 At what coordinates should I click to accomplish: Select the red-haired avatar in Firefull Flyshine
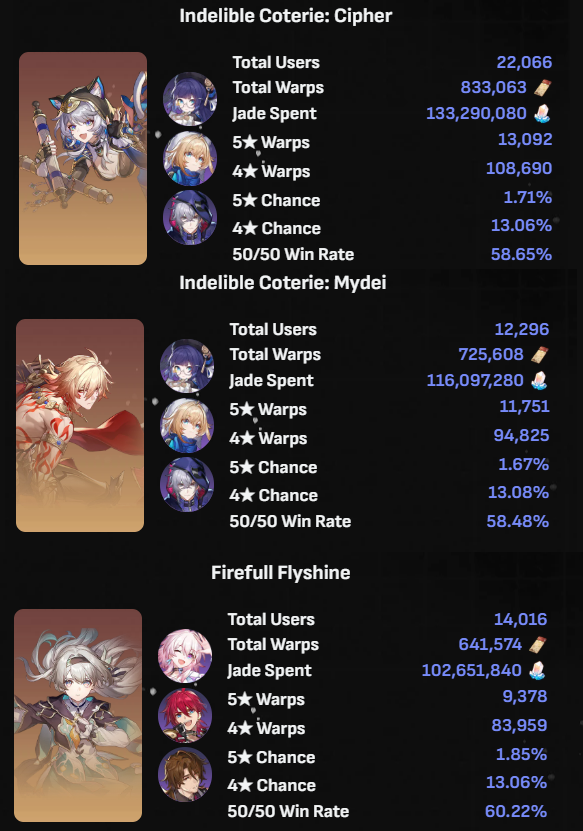185,715
